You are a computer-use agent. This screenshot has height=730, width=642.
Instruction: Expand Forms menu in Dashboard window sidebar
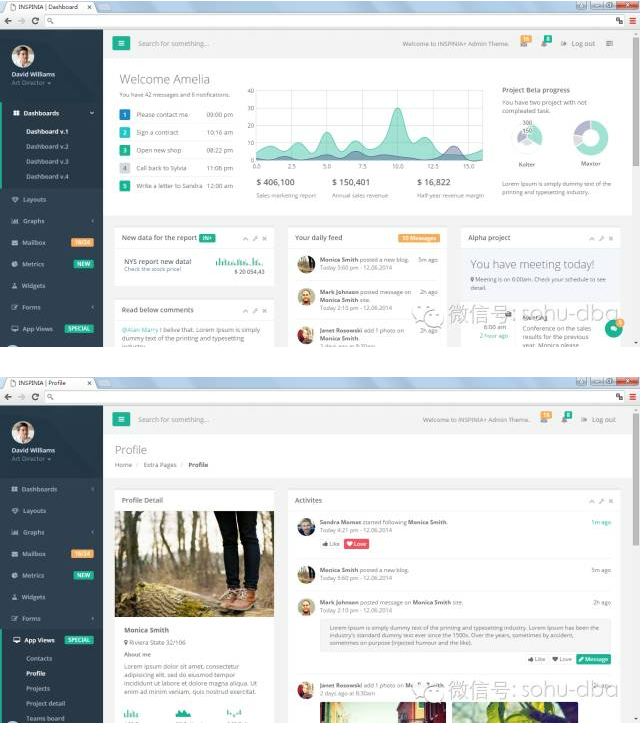[x=51, y=307]
